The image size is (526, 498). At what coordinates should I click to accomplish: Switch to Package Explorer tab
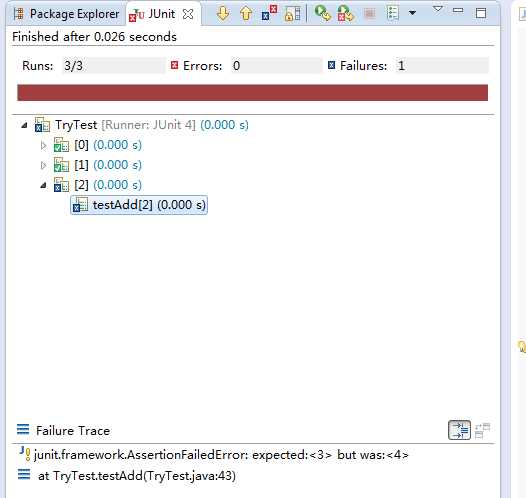(66, 14)
